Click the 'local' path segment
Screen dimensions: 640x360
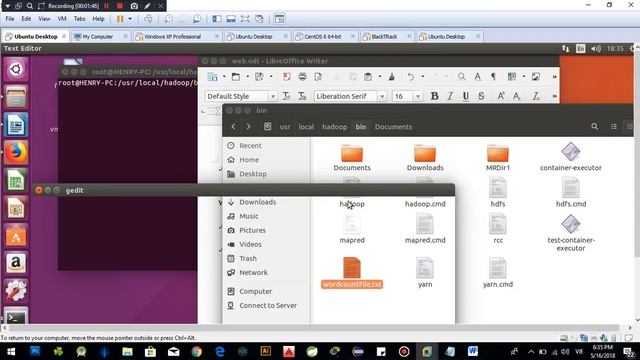pyautogui.click(x=306, y=127)
